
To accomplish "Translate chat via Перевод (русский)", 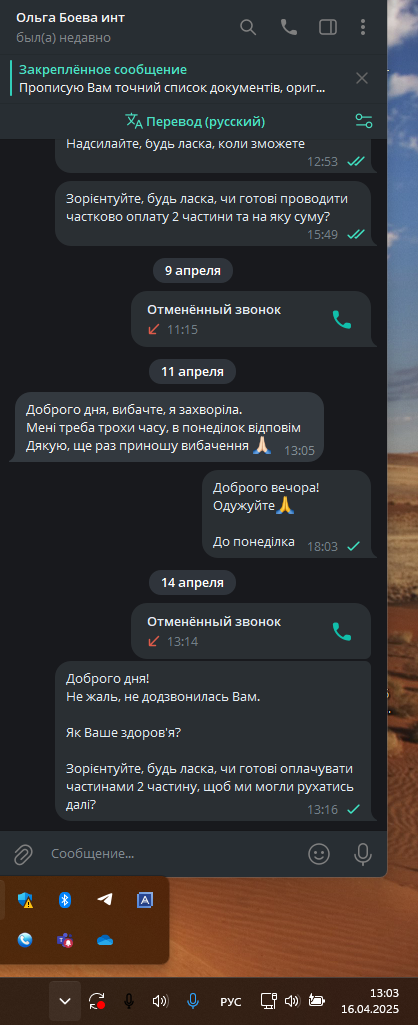I will 195,121.
